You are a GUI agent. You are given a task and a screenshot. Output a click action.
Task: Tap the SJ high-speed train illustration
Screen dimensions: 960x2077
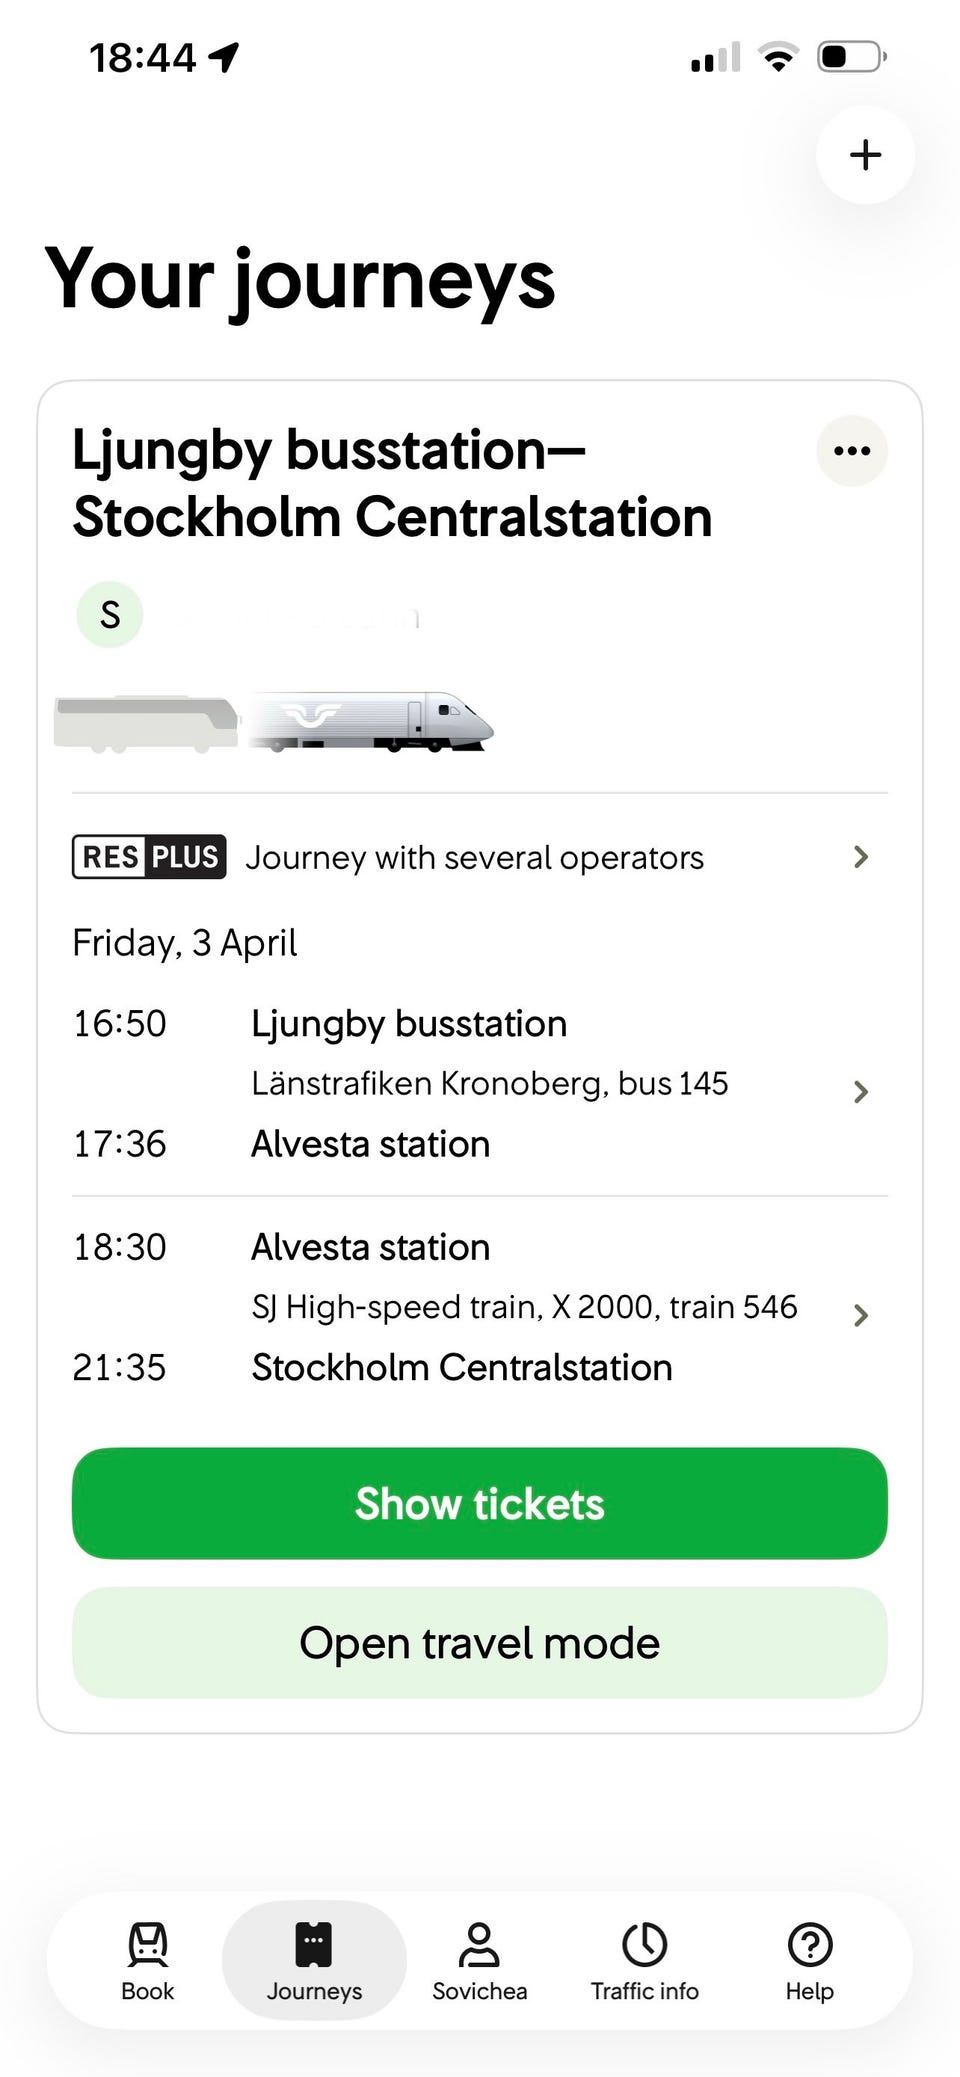[x=372, y=722]
